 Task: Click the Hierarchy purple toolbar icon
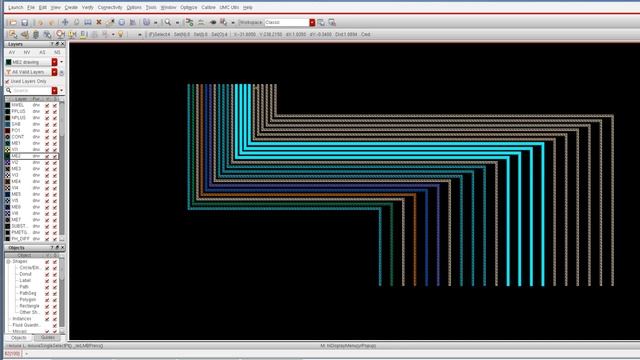click(146, 22)
